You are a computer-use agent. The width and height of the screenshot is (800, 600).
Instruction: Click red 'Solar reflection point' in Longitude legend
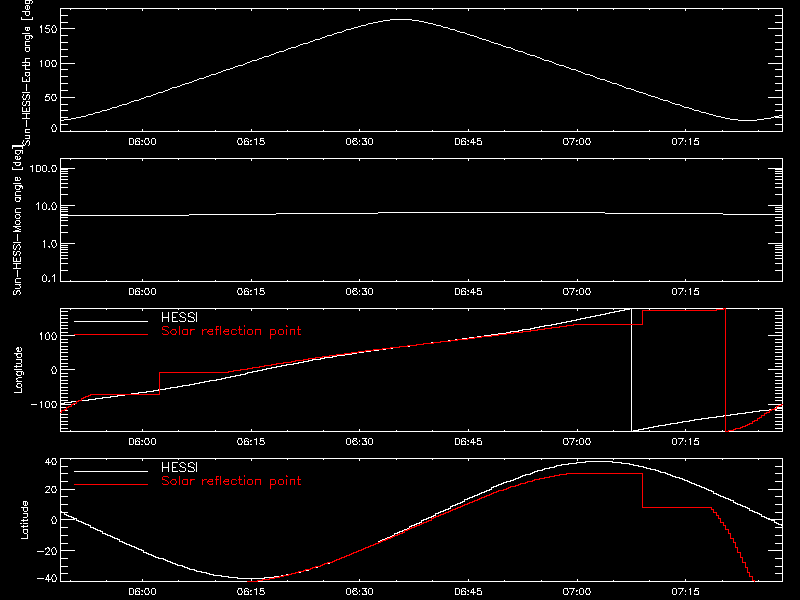pyautogui.click(x=231, y=331)
